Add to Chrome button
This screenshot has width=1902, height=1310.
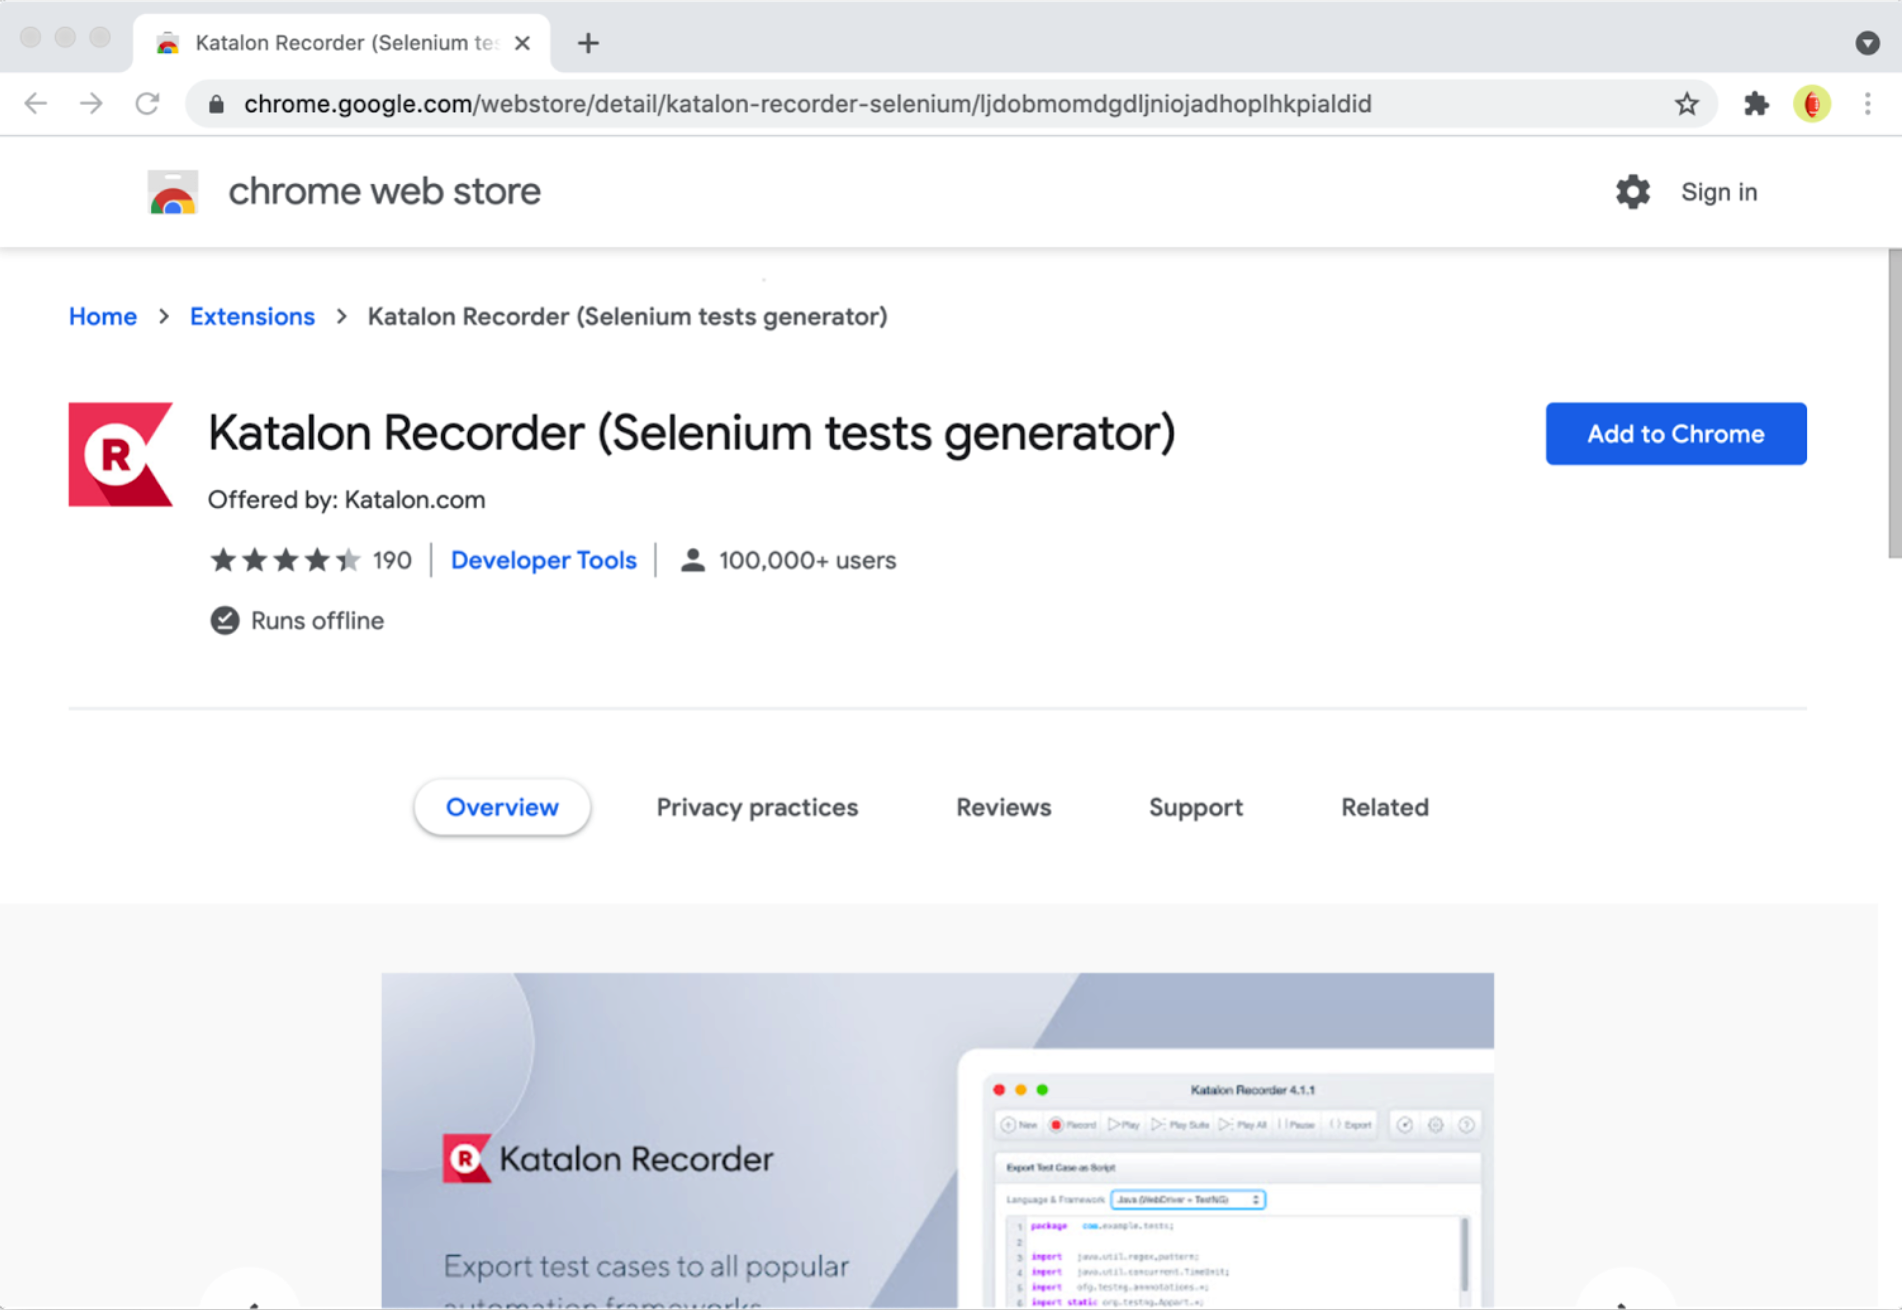click(x=1675, y=434)
